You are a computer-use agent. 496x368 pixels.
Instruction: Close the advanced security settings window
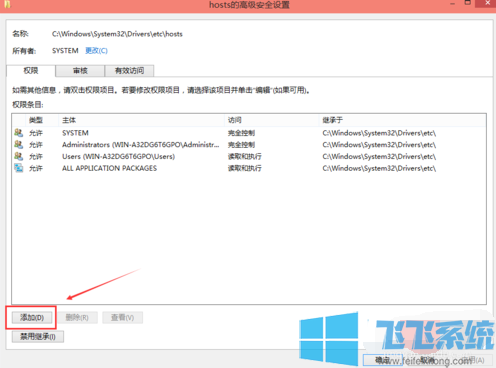pos(487,3)
